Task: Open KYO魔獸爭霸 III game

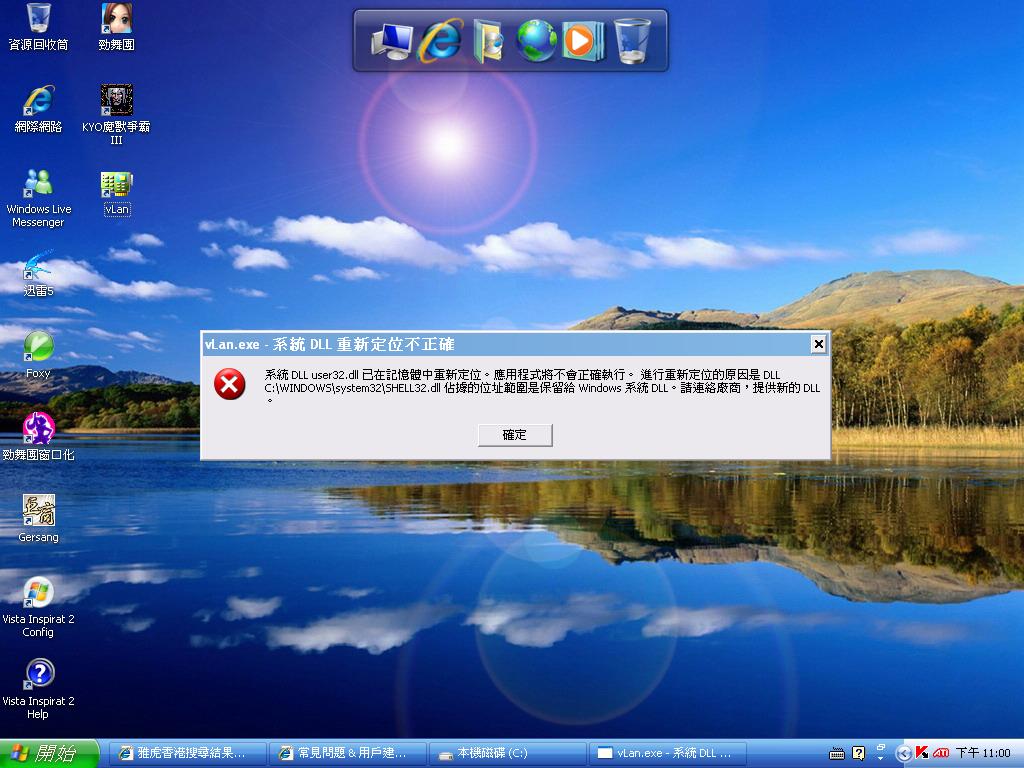Action: pyautogui.click(x=114, y=105)
